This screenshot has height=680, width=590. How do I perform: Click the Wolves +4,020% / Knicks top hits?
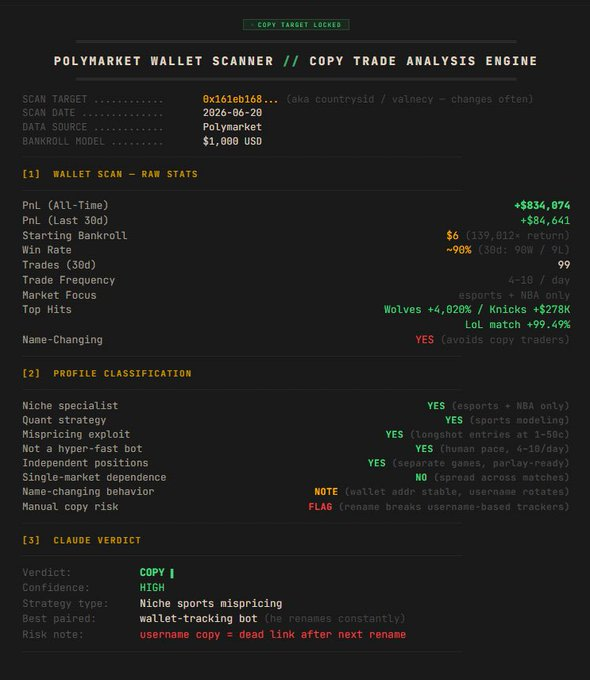point(477,310)
